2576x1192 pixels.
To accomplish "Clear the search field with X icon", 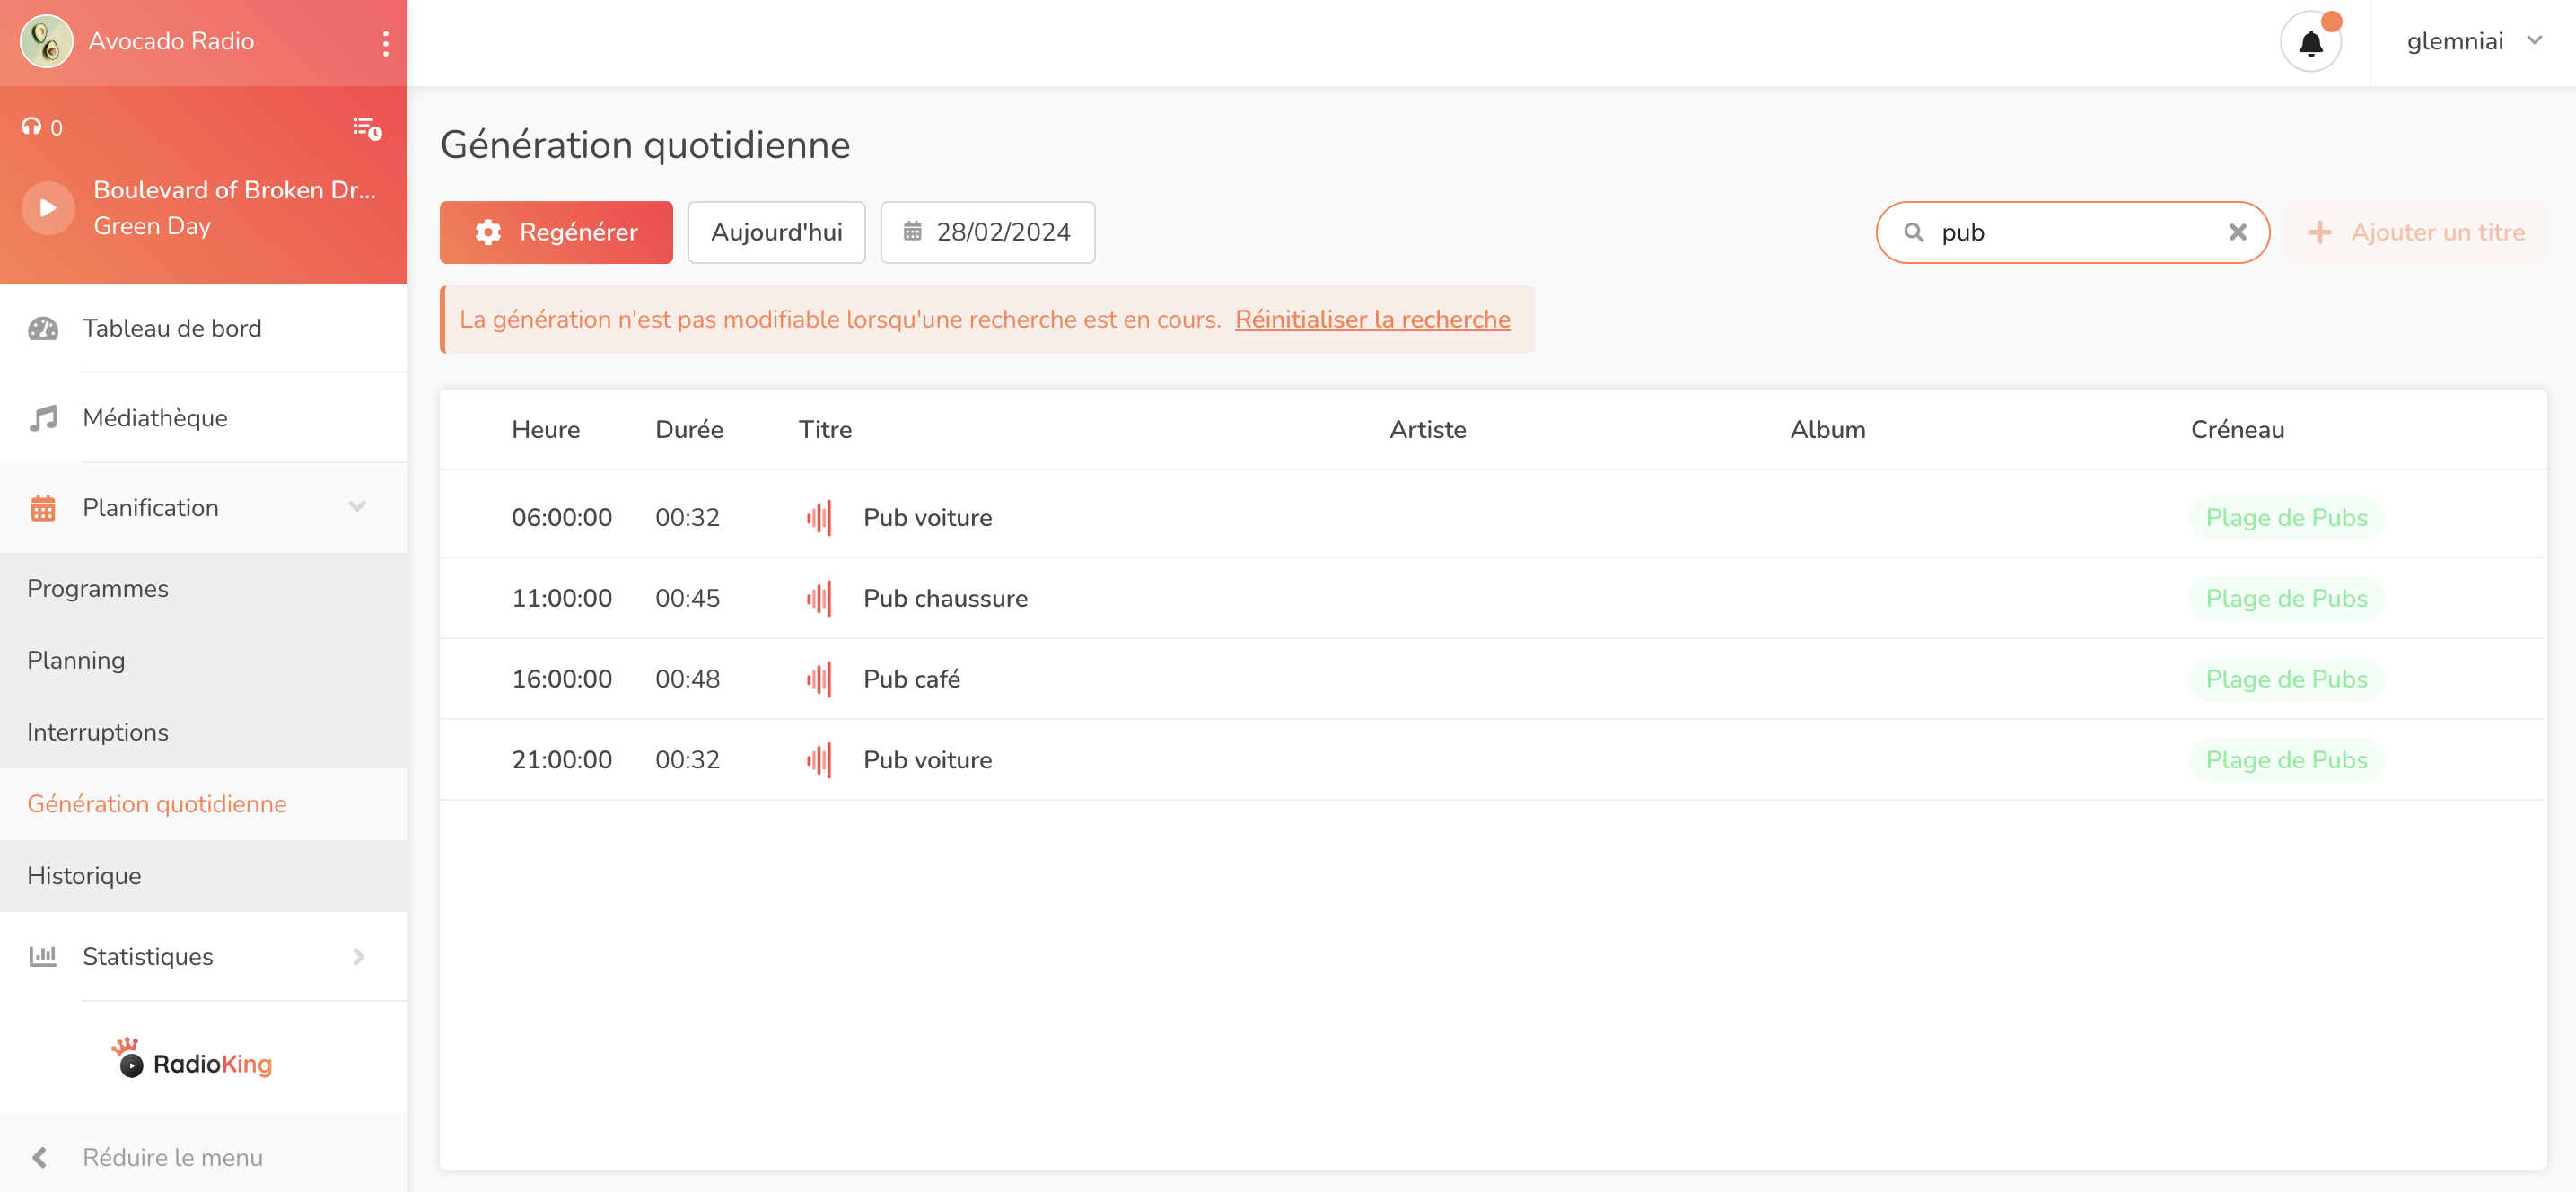I will click(x=2237, y=232).
